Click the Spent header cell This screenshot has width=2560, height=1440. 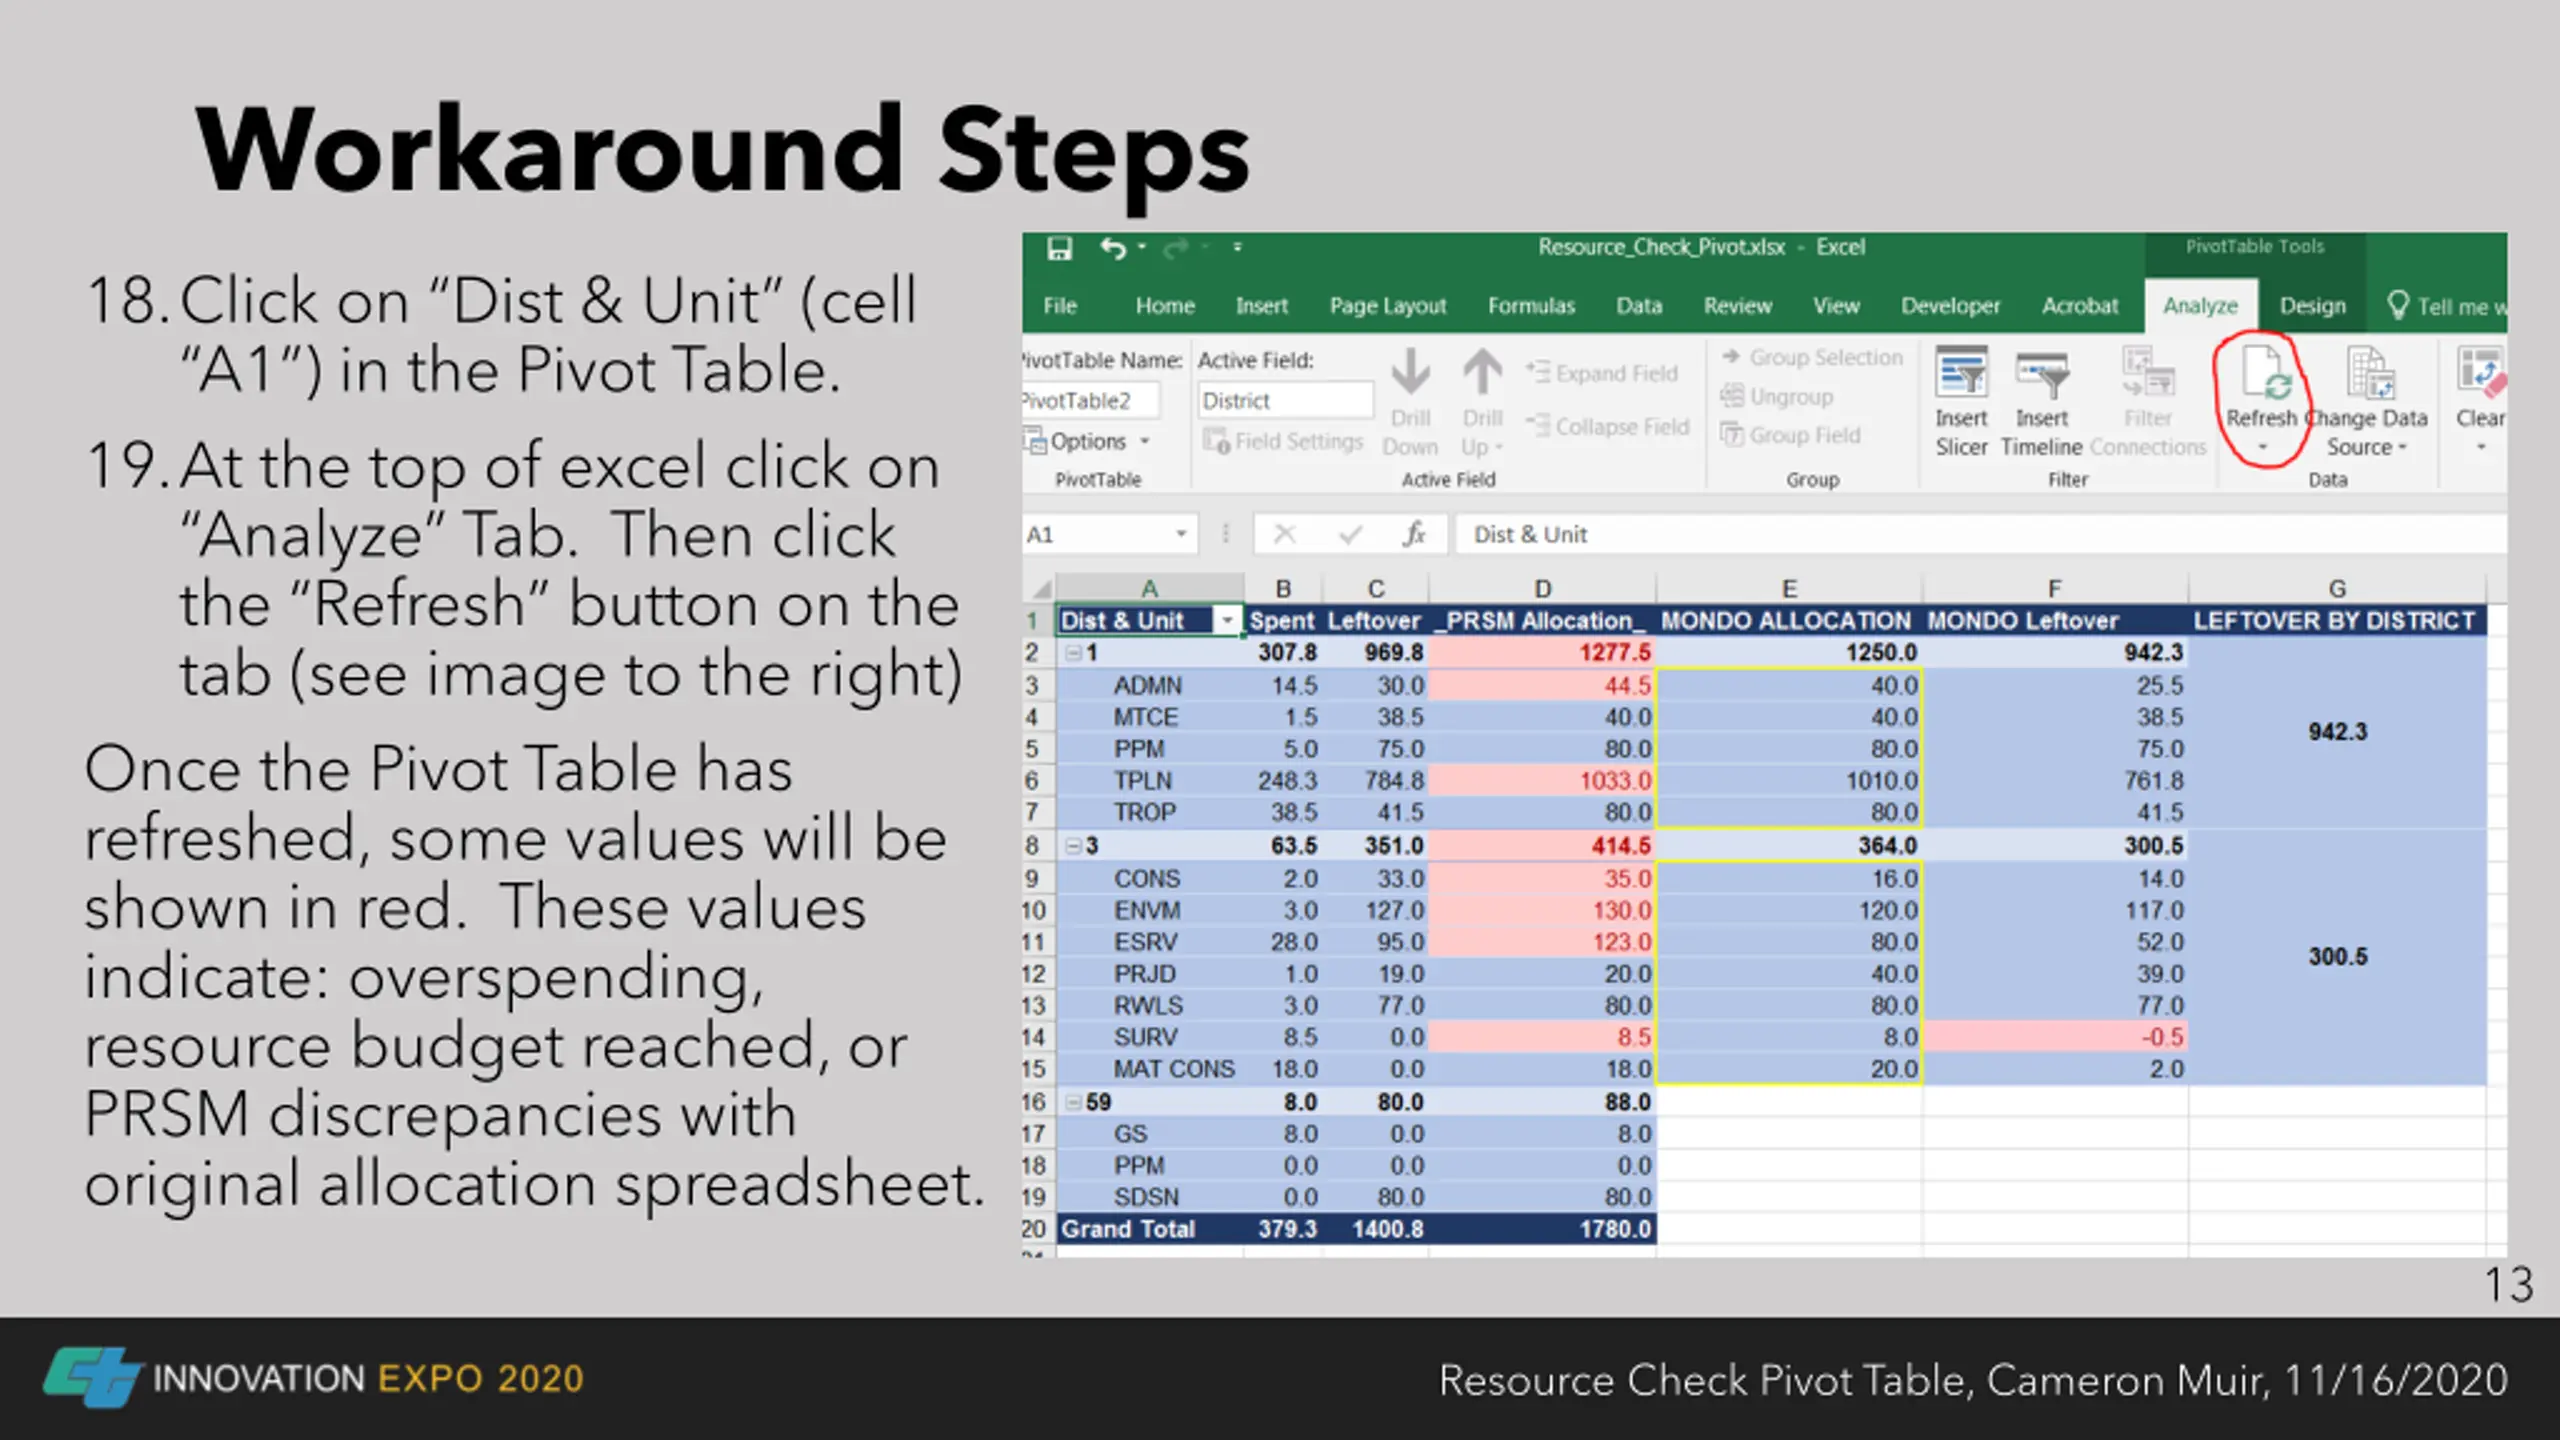[1283, 621]
